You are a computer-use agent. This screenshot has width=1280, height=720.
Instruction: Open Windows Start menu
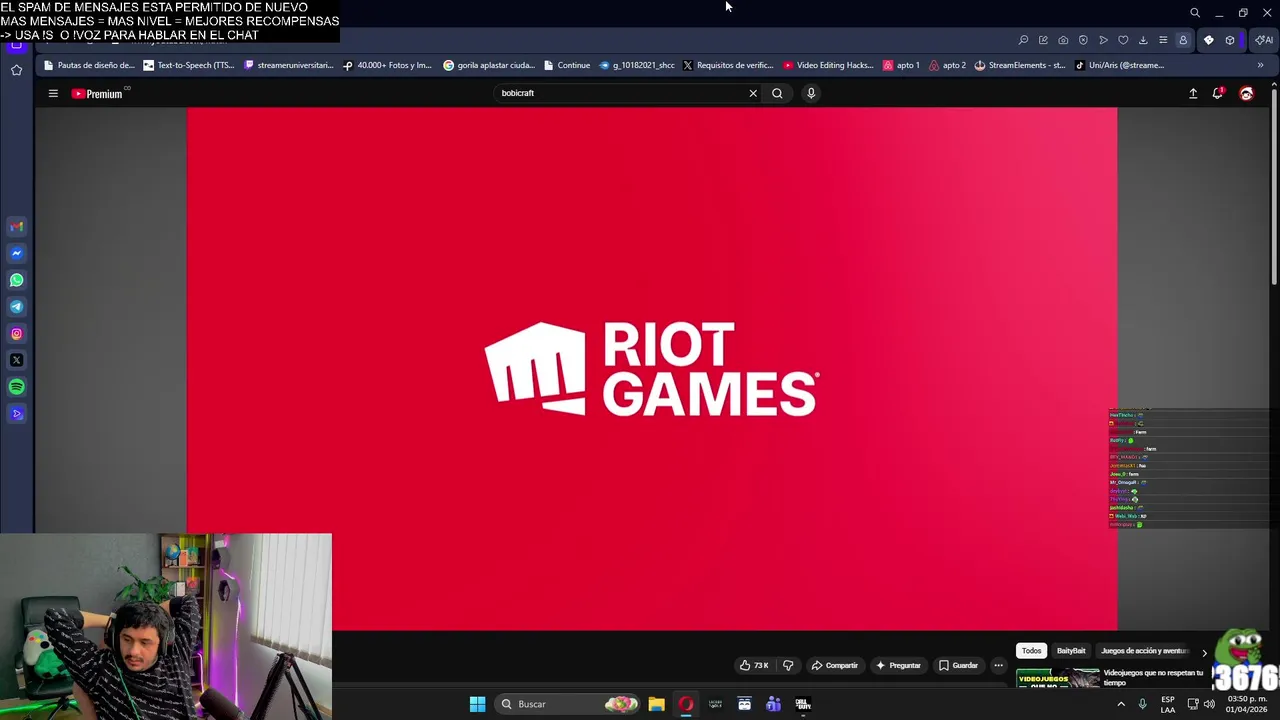(477, 704)
